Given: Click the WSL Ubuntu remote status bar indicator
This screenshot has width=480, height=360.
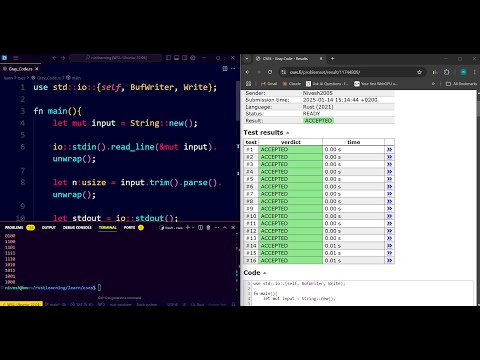Looking at the screenshot, I should click(x=22, y=304).
